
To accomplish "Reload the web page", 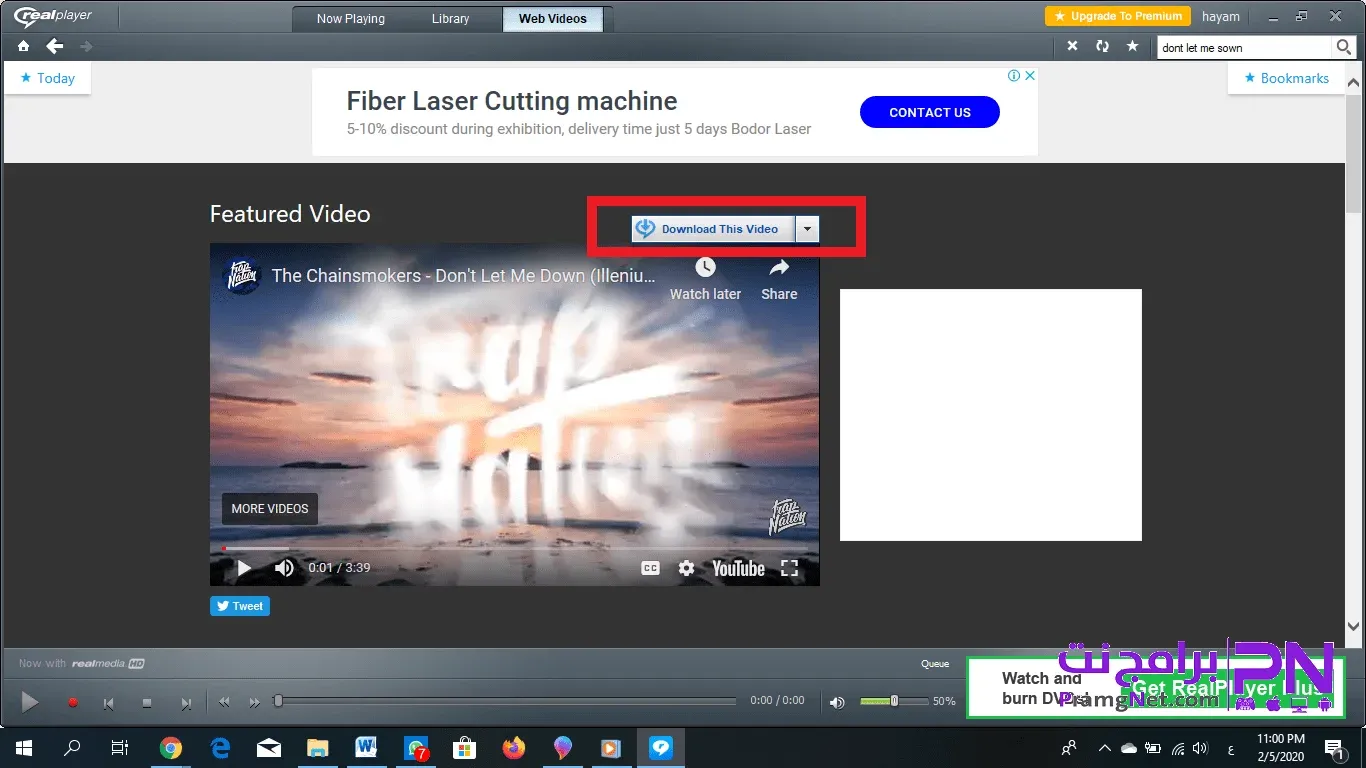I will [x=1102, y=47].
